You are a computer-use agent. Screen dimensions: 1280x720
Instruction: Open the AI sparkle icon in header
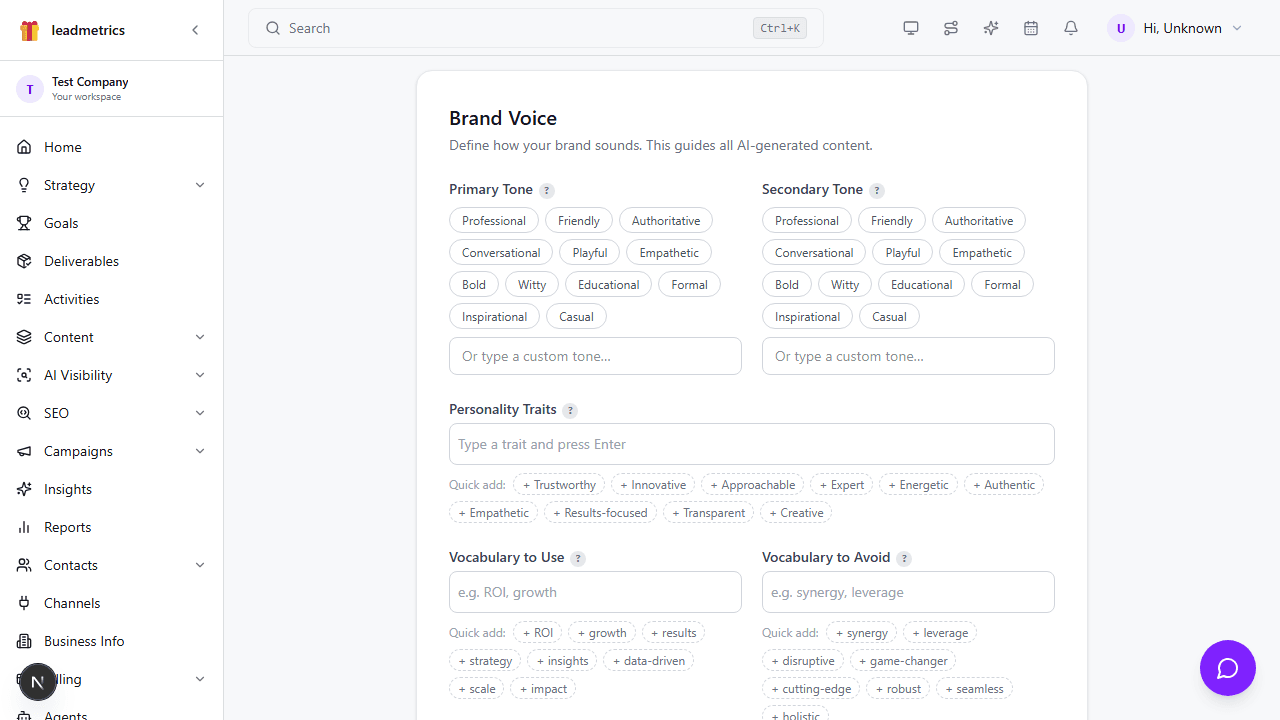click(x=991, y=28)
